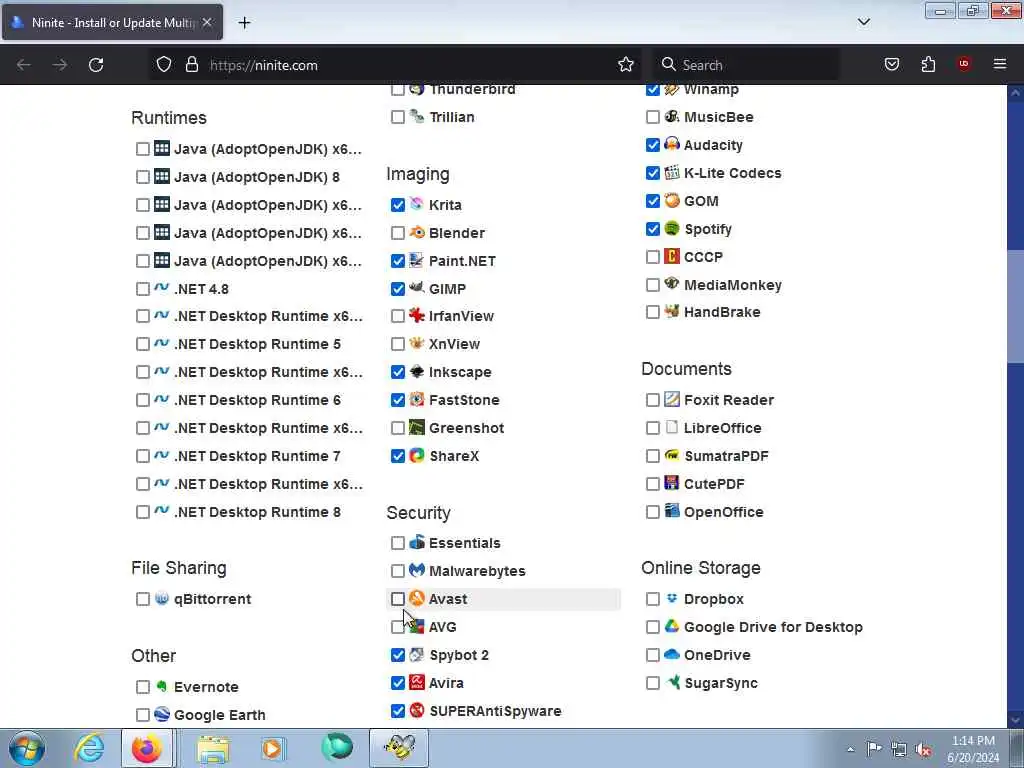Click the .NET Desktop Runtime 8 label

coord(257,512)
